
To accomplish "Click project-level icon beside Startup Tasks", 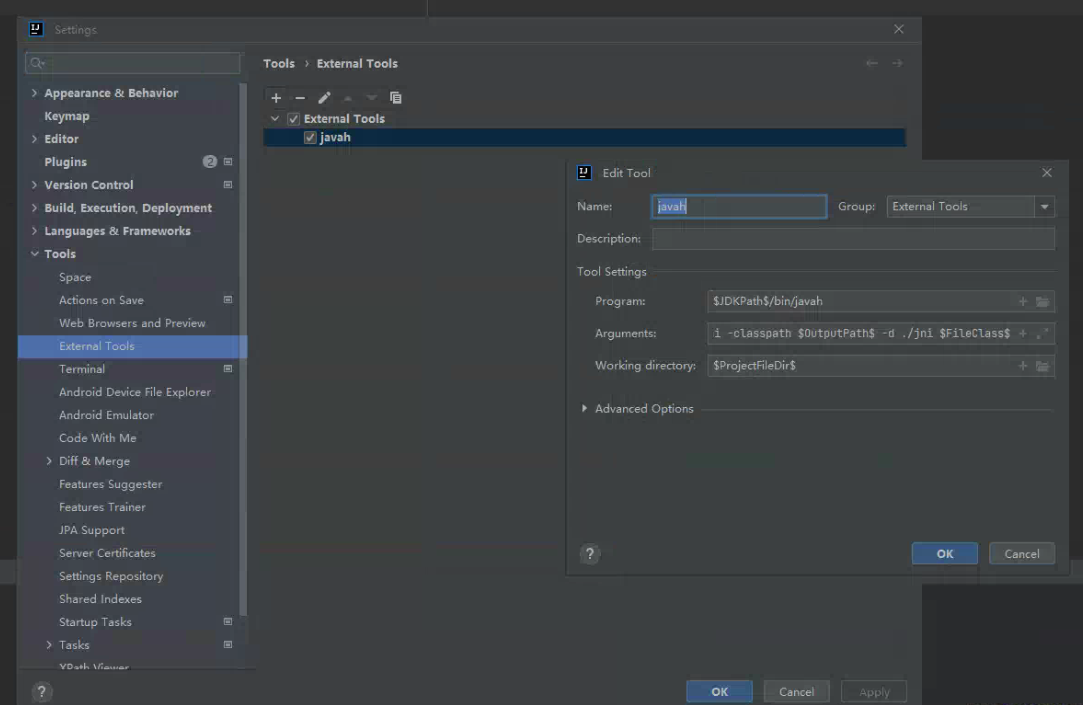I will point(228,621).
